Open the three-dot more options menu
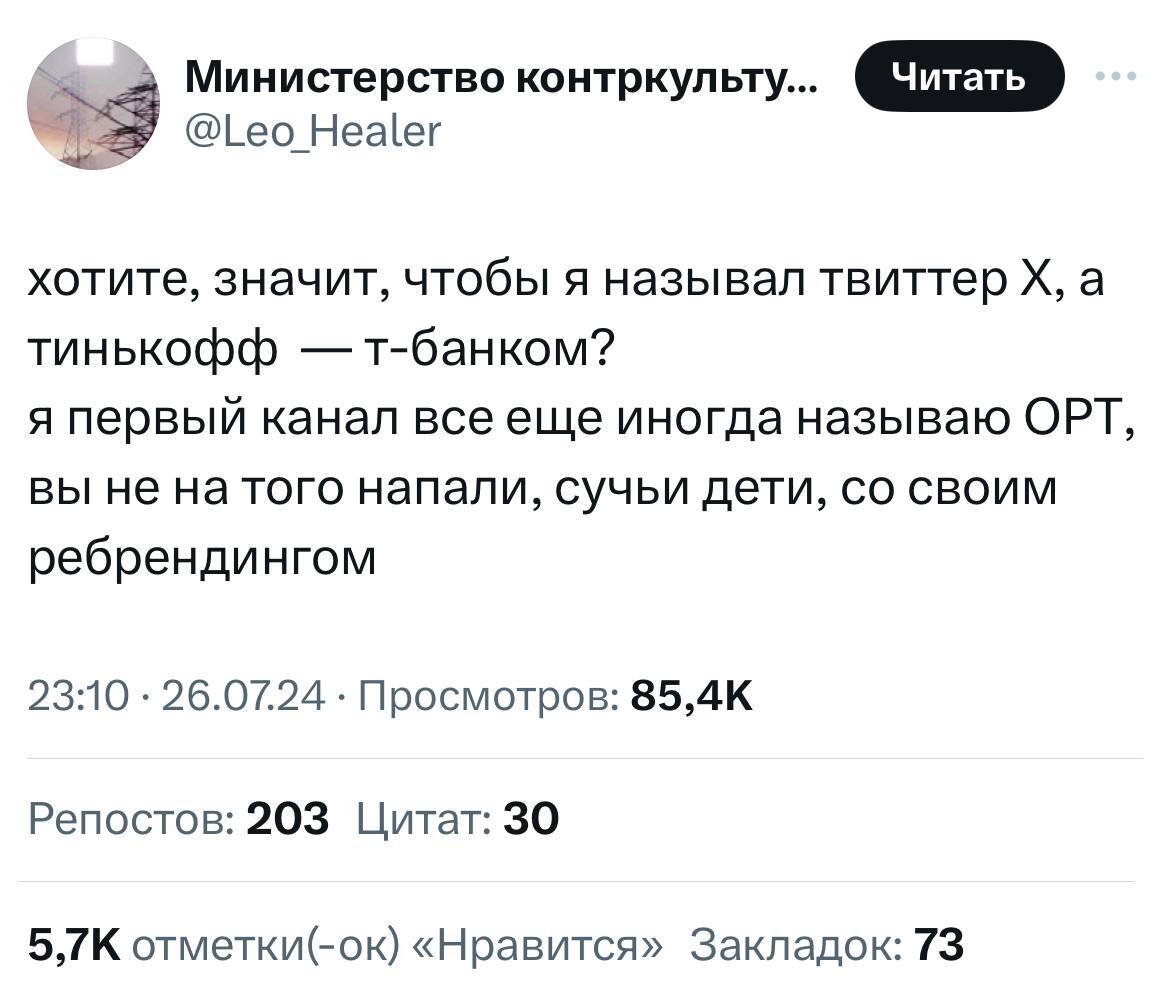The height and width of the screenshot is (1002, 1170). click(x=1117, y=76)
